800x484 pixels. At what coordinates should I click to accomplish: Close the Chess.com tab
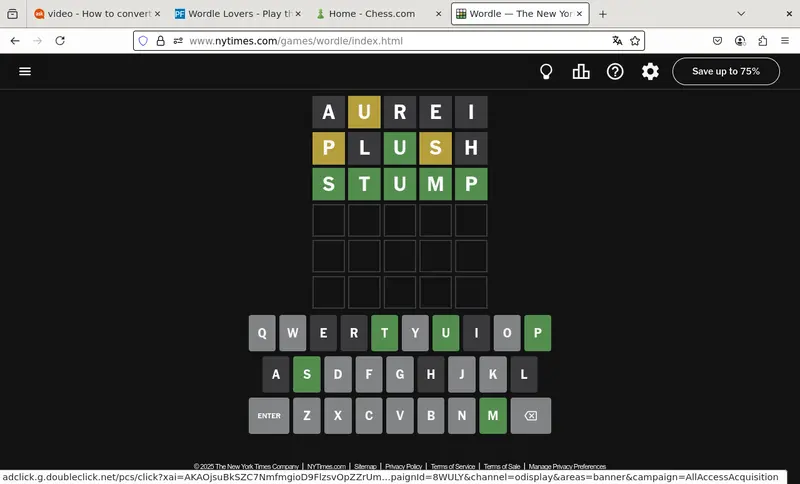(438, 14)
